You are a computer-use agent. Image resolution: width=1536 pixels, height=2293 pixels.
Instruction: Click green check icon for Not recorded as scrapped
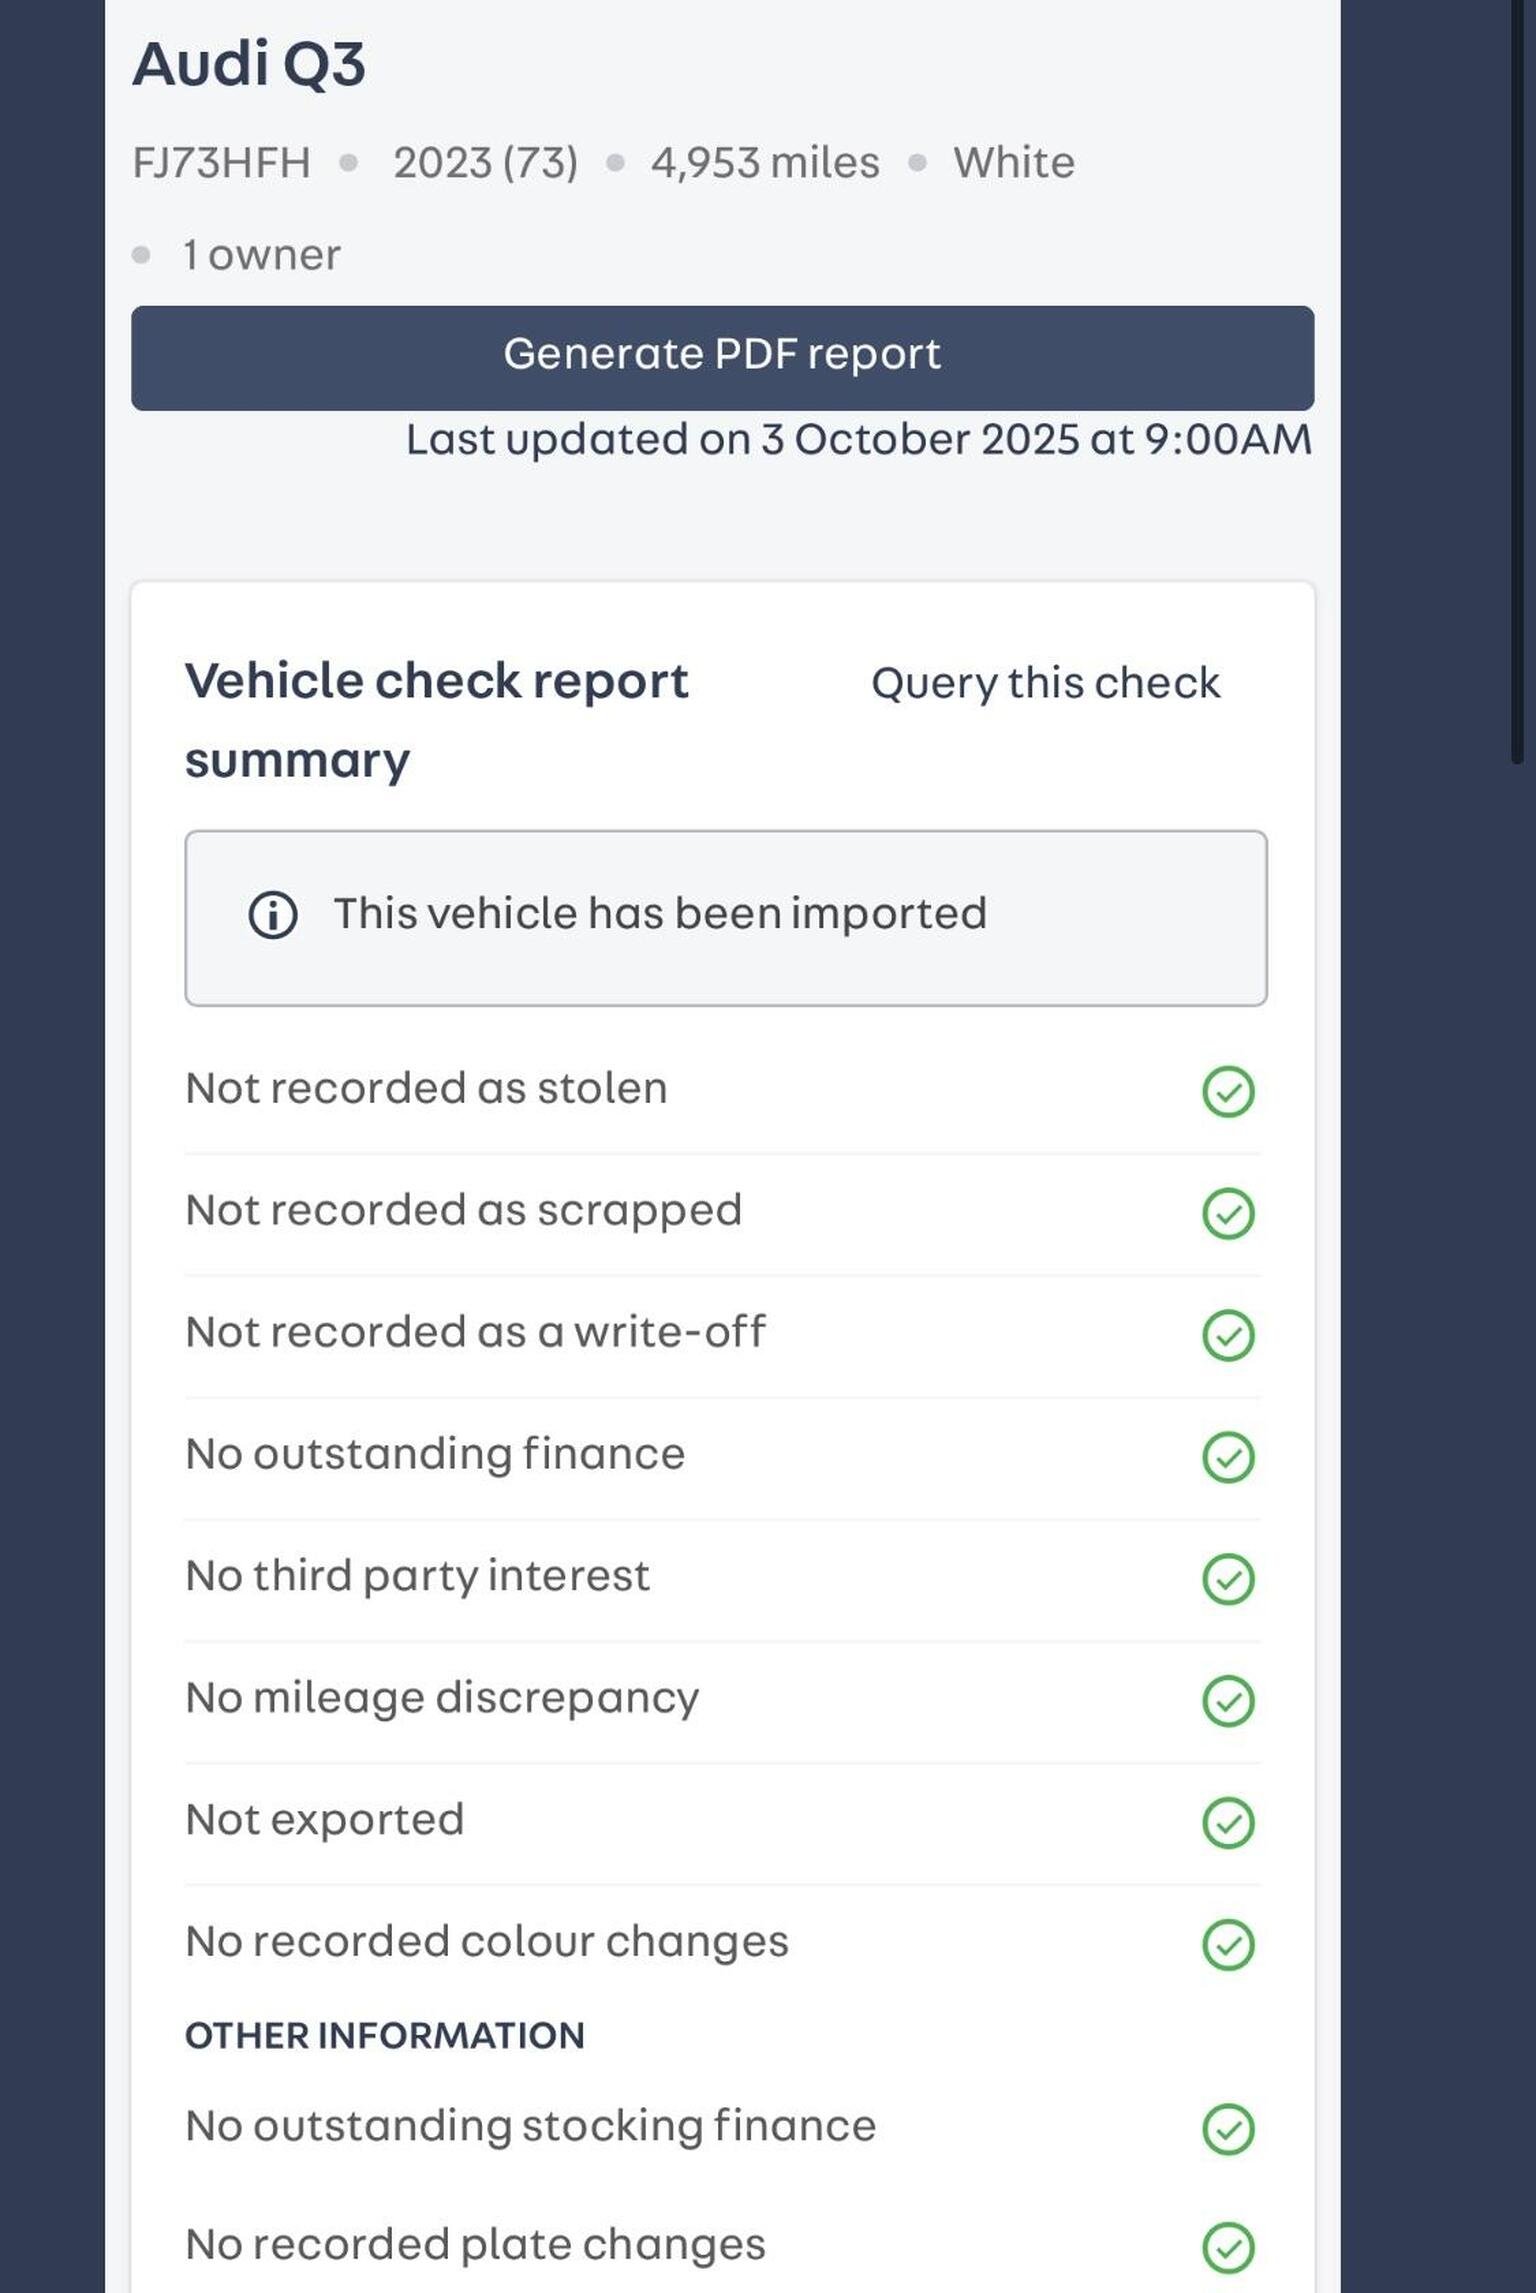pyautogui.click(x=1228, y=1213)
